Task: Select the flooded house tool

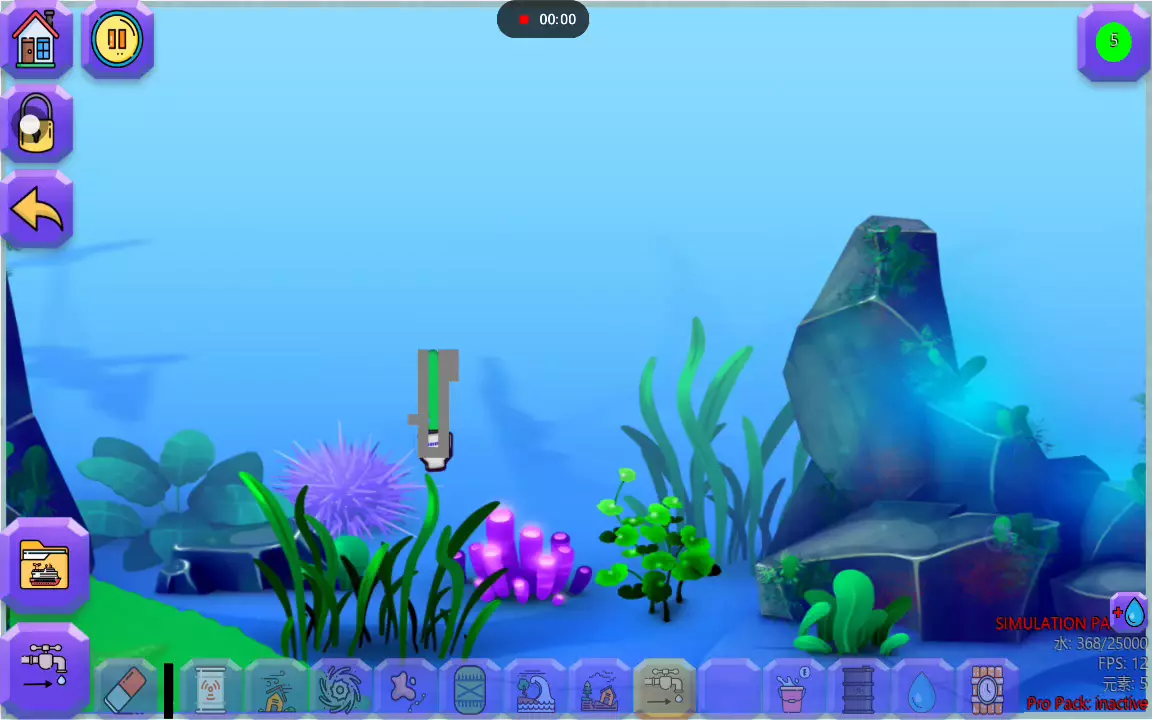Action: 600,689
